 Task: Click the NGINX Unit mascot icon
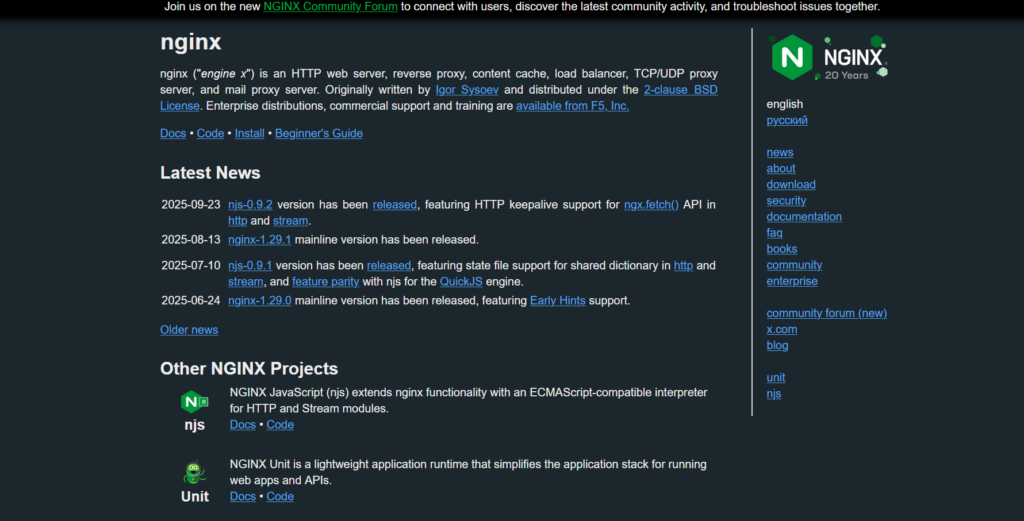pos(194,473)
